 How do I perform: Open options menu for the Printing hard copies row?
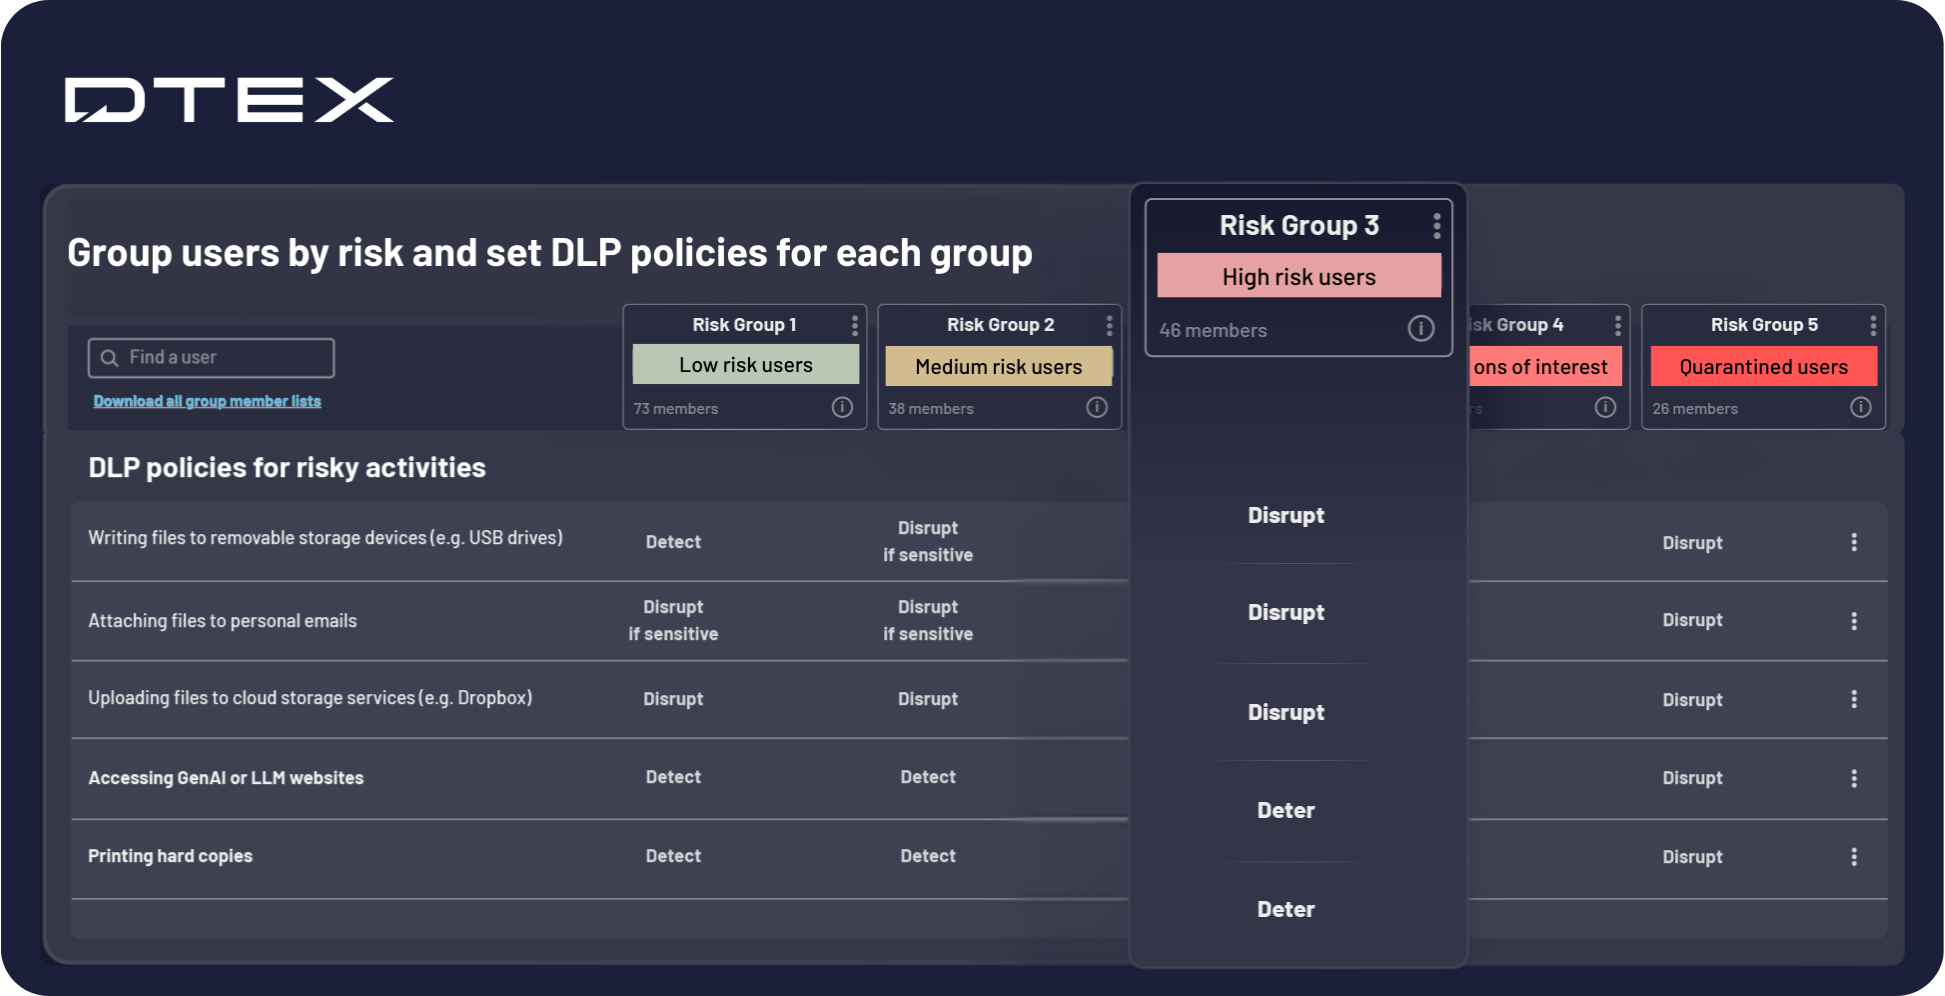click(1854, 856)
